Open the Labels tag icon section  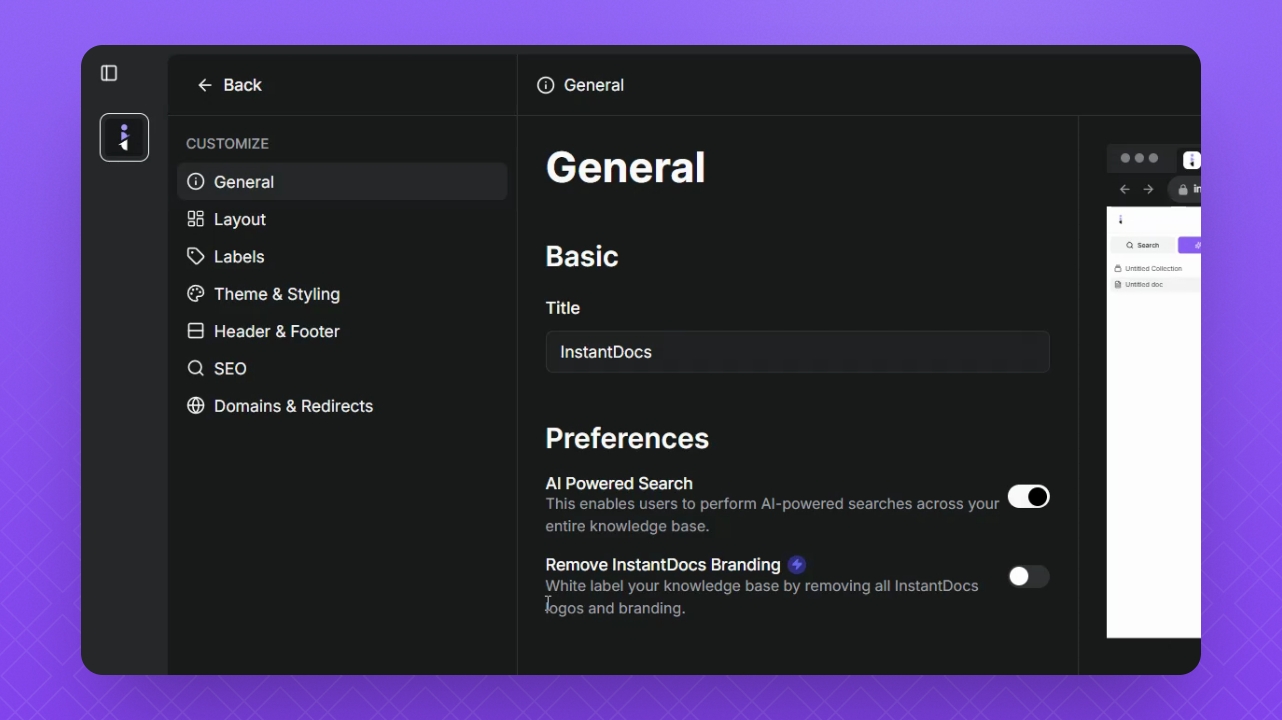pyautogui.click(x=342, y=257)
